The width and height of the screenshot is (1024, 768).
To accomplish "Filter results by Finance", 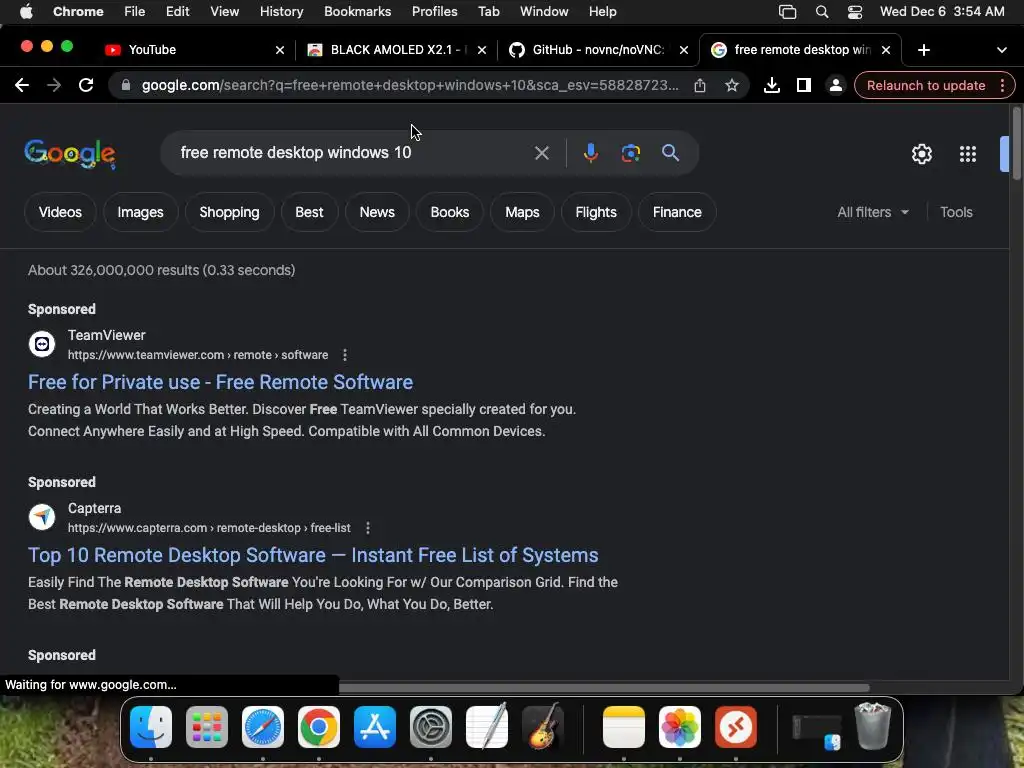I will (677, 212).
